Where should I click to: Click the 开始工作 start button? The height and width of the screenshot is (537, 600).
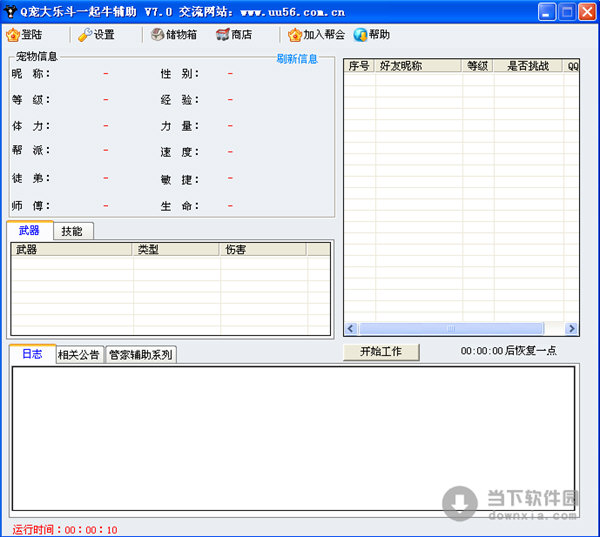pyautogui.click(x=381, y=352)
